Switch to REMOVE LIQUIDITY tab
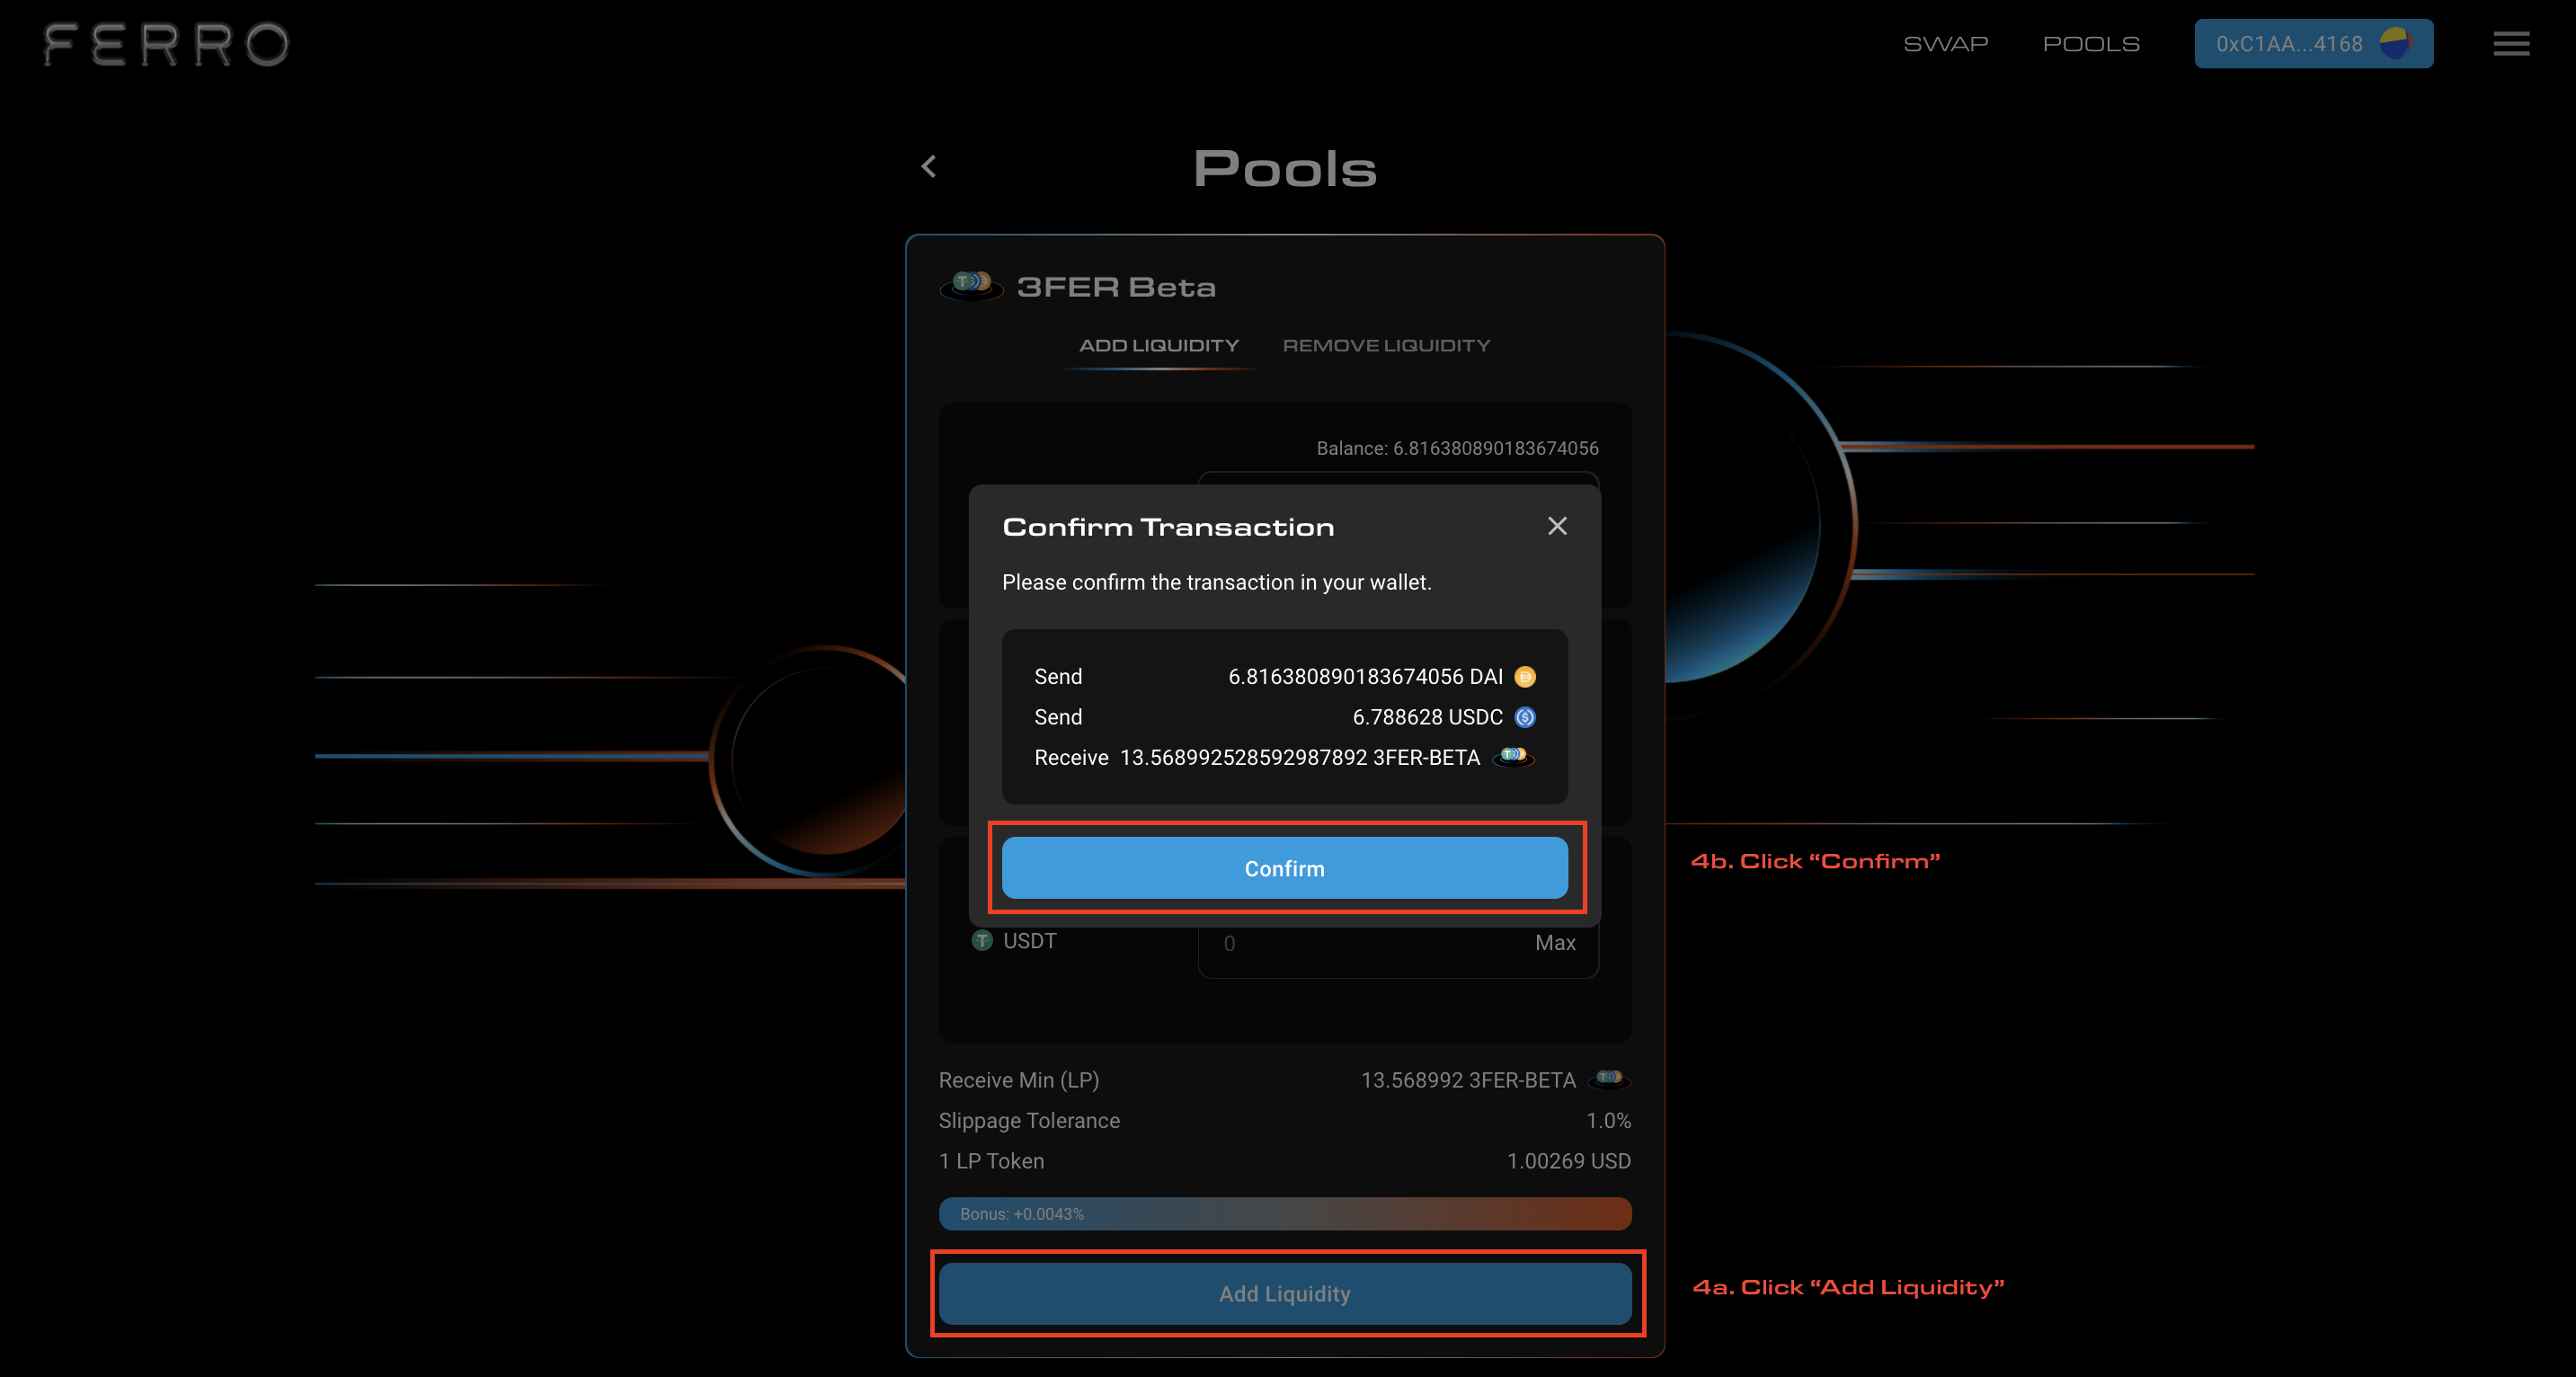The height and width of the screenshot is (1377, 2576). point(1386,345)
